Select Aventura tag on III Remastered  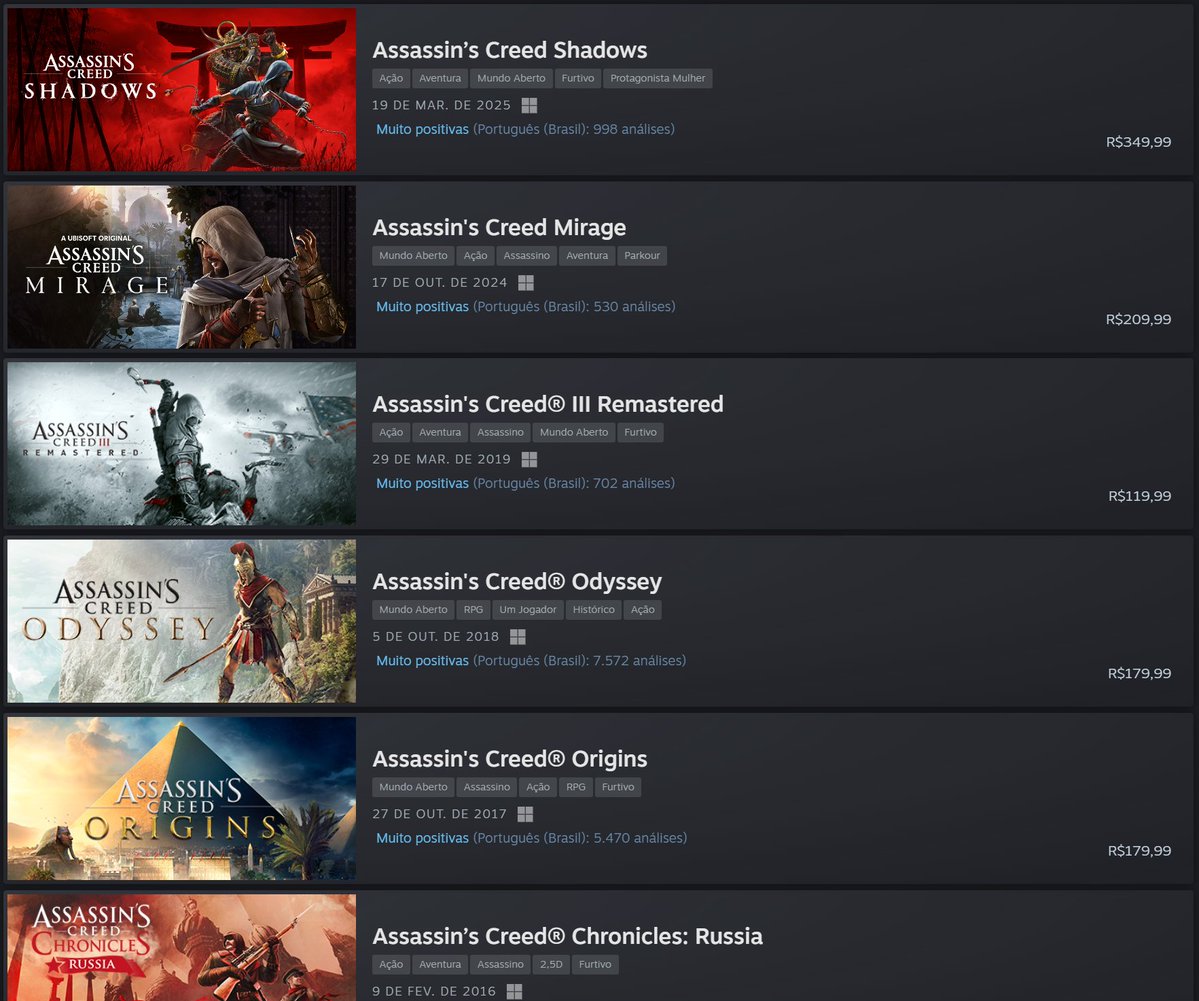[440, 432]
